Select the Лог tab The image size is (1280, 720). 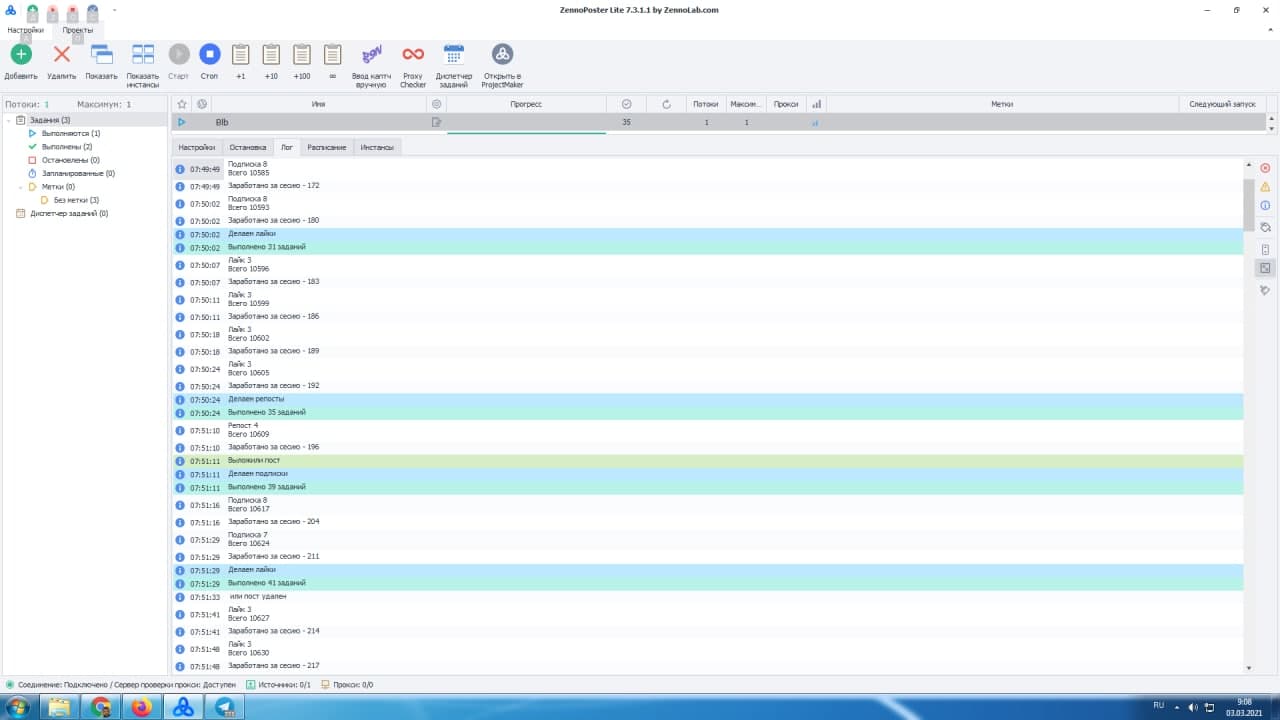287,147
